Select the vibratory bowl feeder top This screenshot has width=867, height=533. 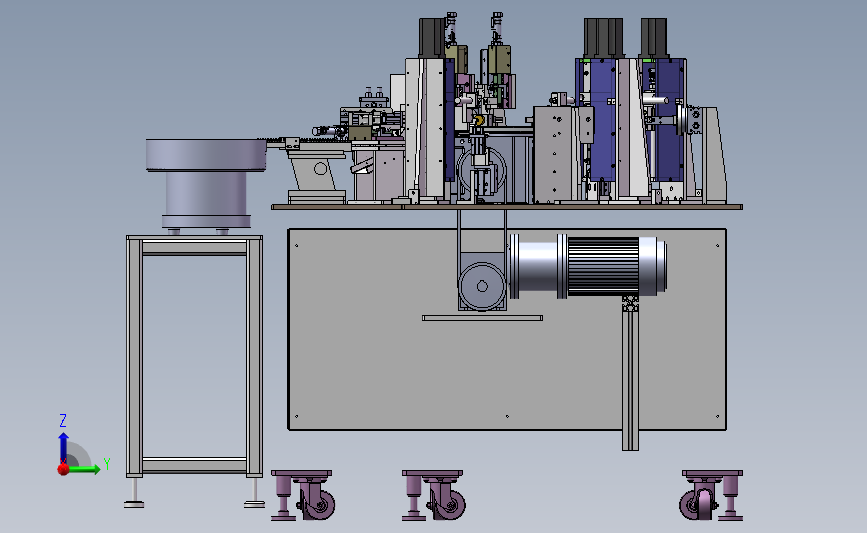coord(206,155)
